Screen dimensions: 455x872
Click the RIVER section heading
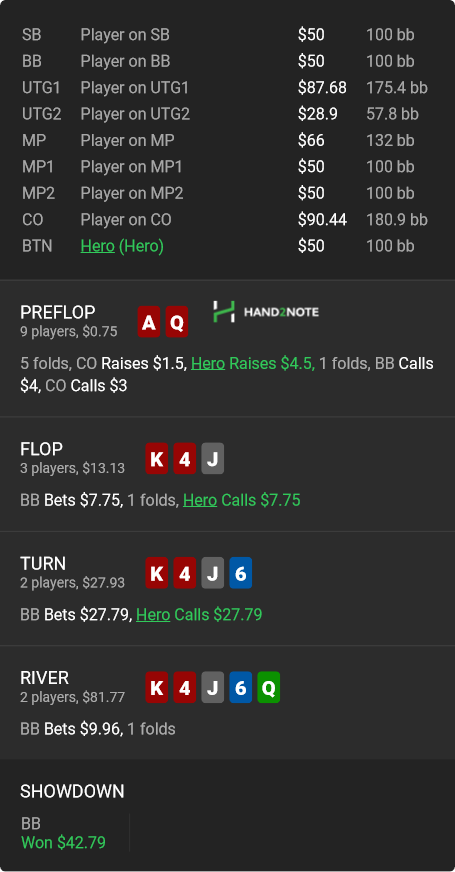pyautogui.click(x=44, y=678)
